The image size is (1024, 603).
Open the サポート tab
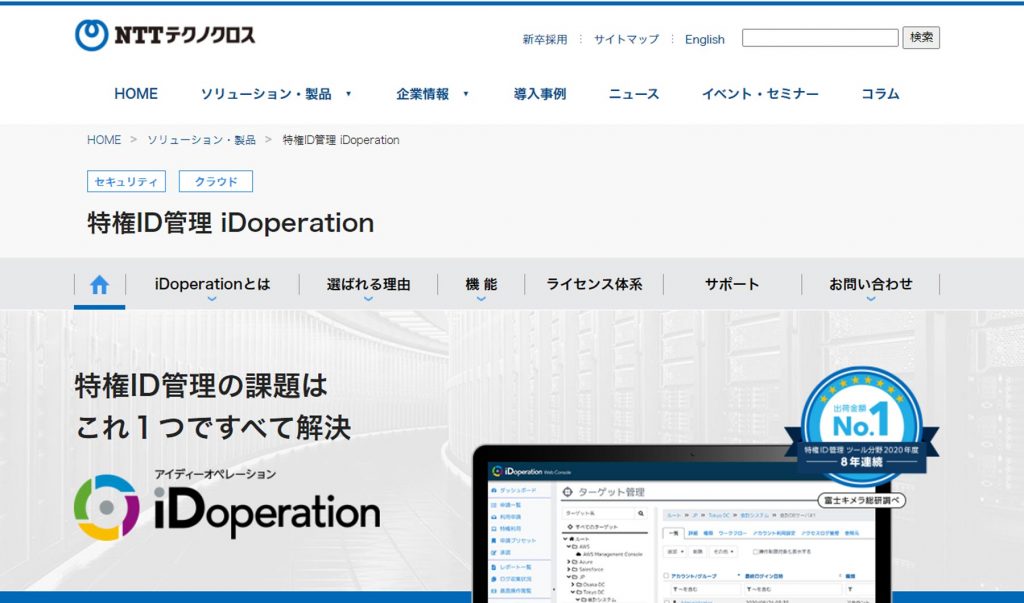point(732,285)
